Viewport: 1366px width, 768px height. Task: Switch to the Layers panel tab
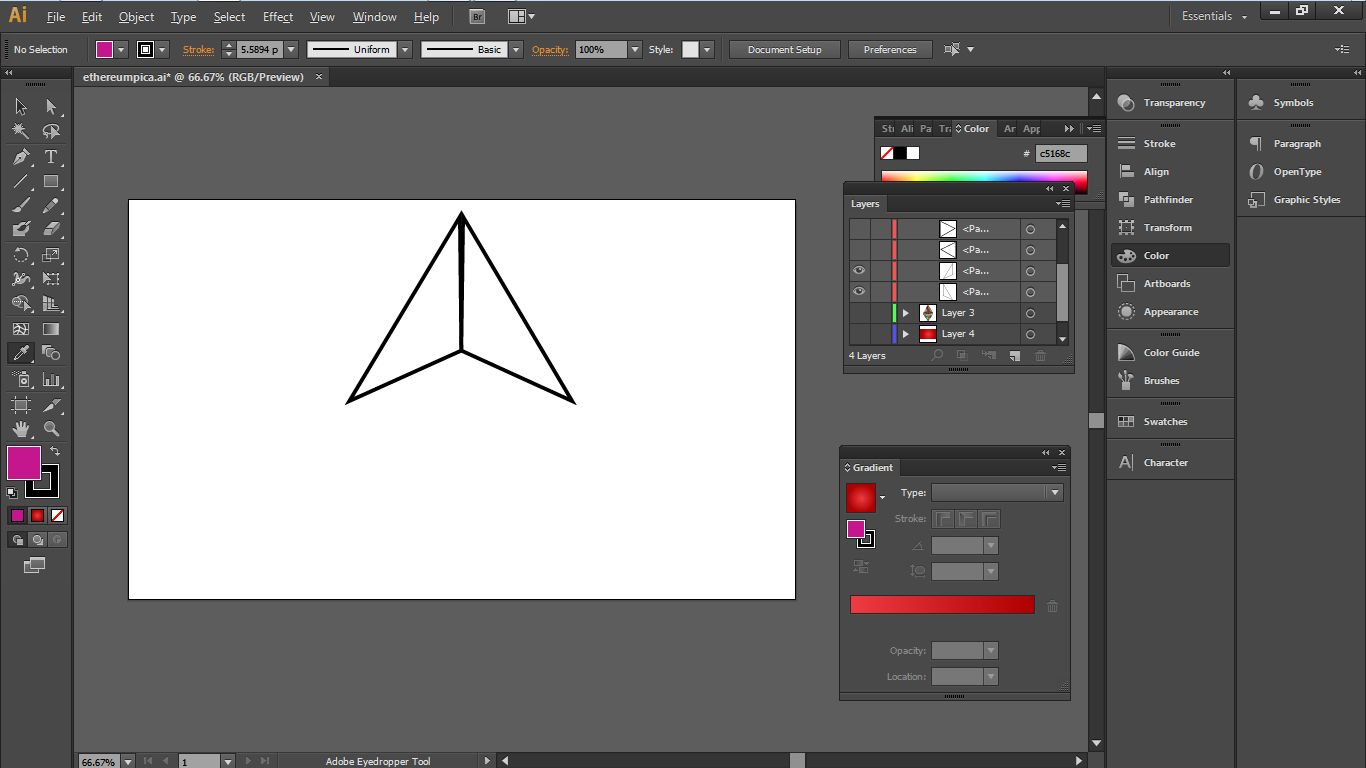pos(865,204)
